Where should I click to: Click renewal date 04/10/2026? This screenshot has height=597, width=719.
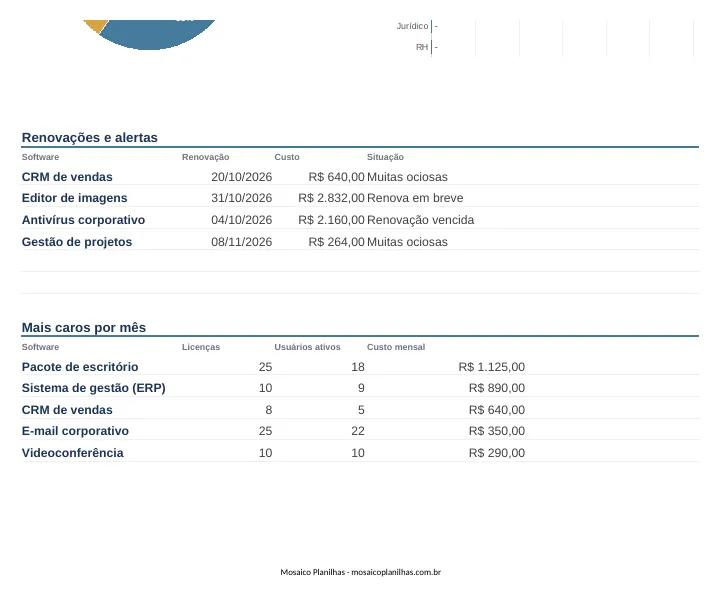pyautogui.click(x=242, y=220)
